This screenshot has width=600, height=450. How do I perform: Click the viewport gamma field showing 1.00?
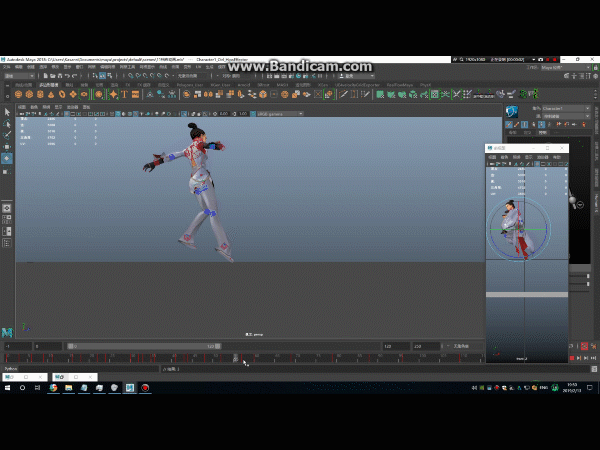click(243, 114)
